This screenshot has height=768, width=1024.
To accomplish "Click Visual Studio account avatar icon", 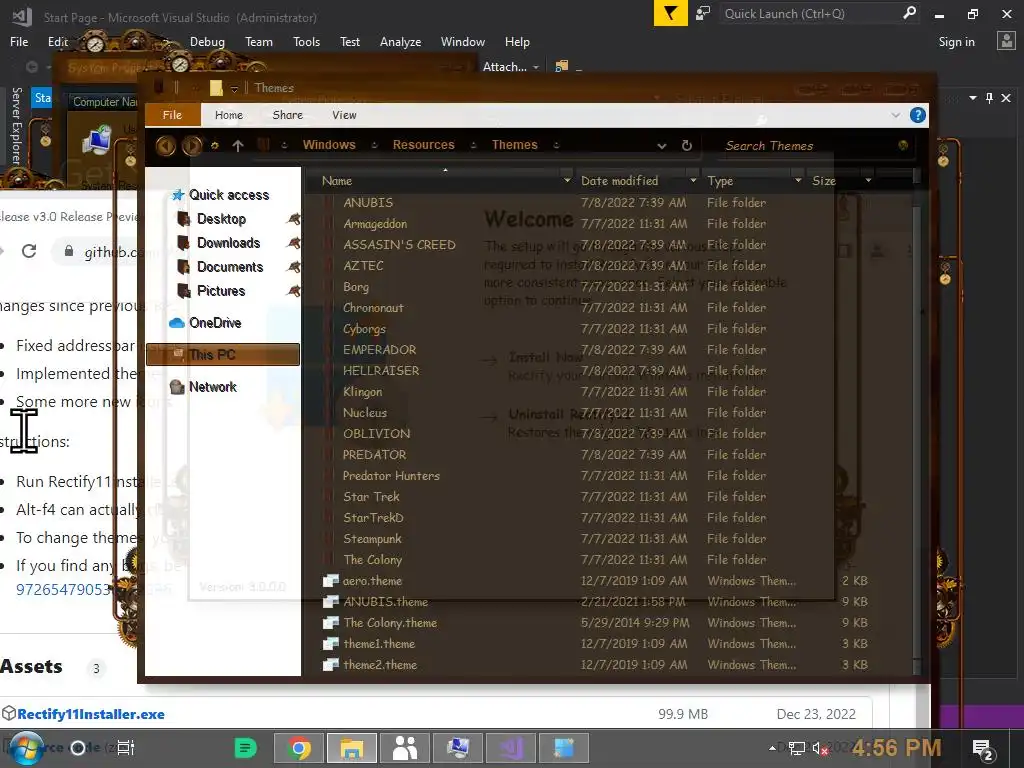I will click(1006, 41).
